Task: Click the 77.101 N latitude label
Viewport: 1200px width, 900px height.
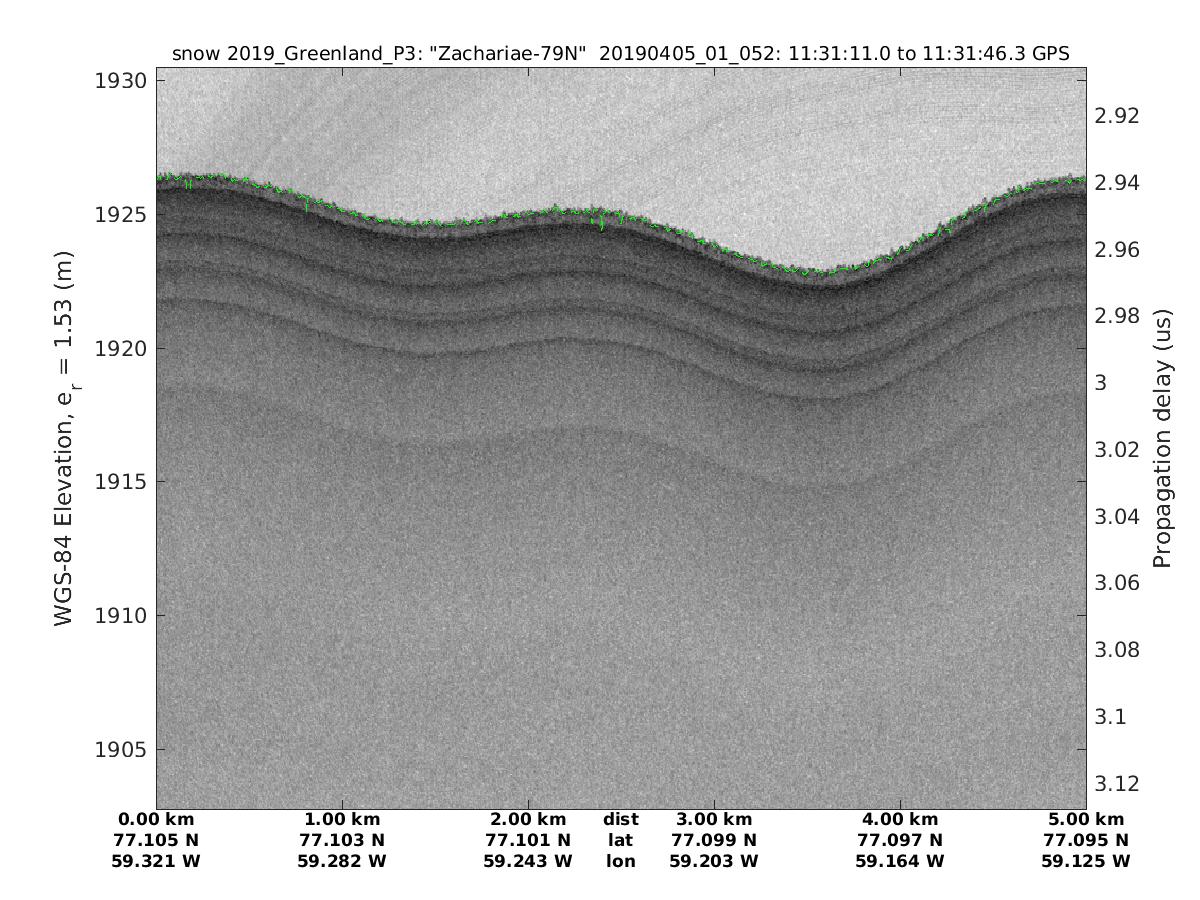Action: pos(528,840)
